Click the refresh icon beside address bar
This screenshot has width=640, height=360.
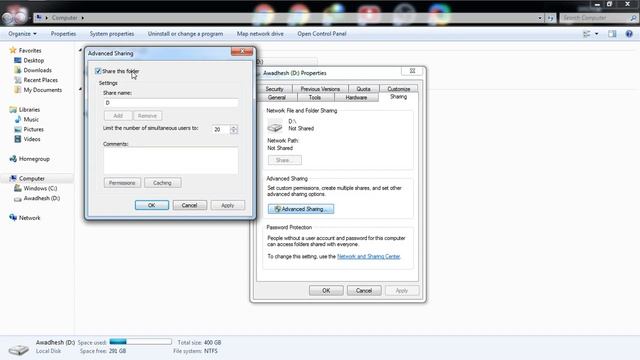[550, 18]
